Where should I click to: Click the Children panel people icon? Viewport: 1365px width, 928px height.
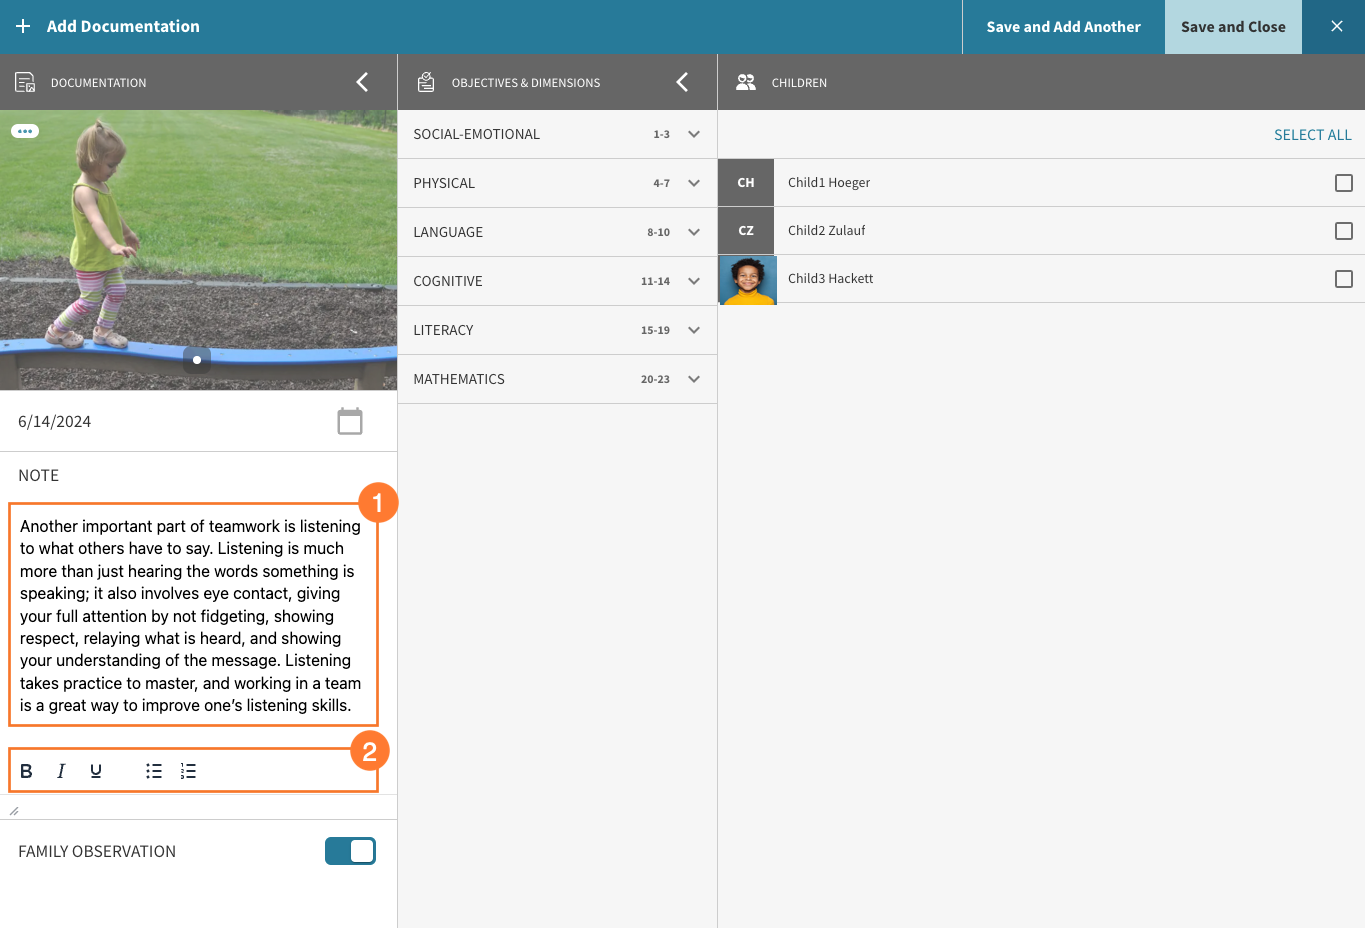746,82
